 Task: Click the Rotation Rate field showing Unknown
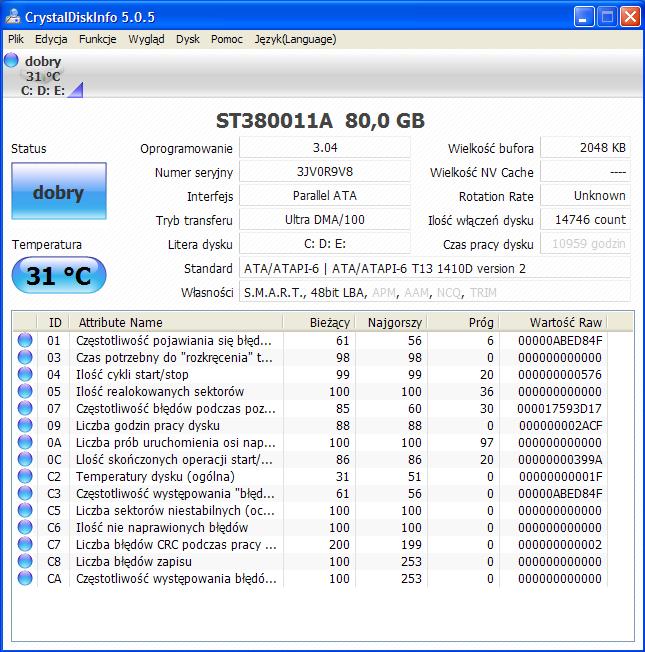point(585,196)
